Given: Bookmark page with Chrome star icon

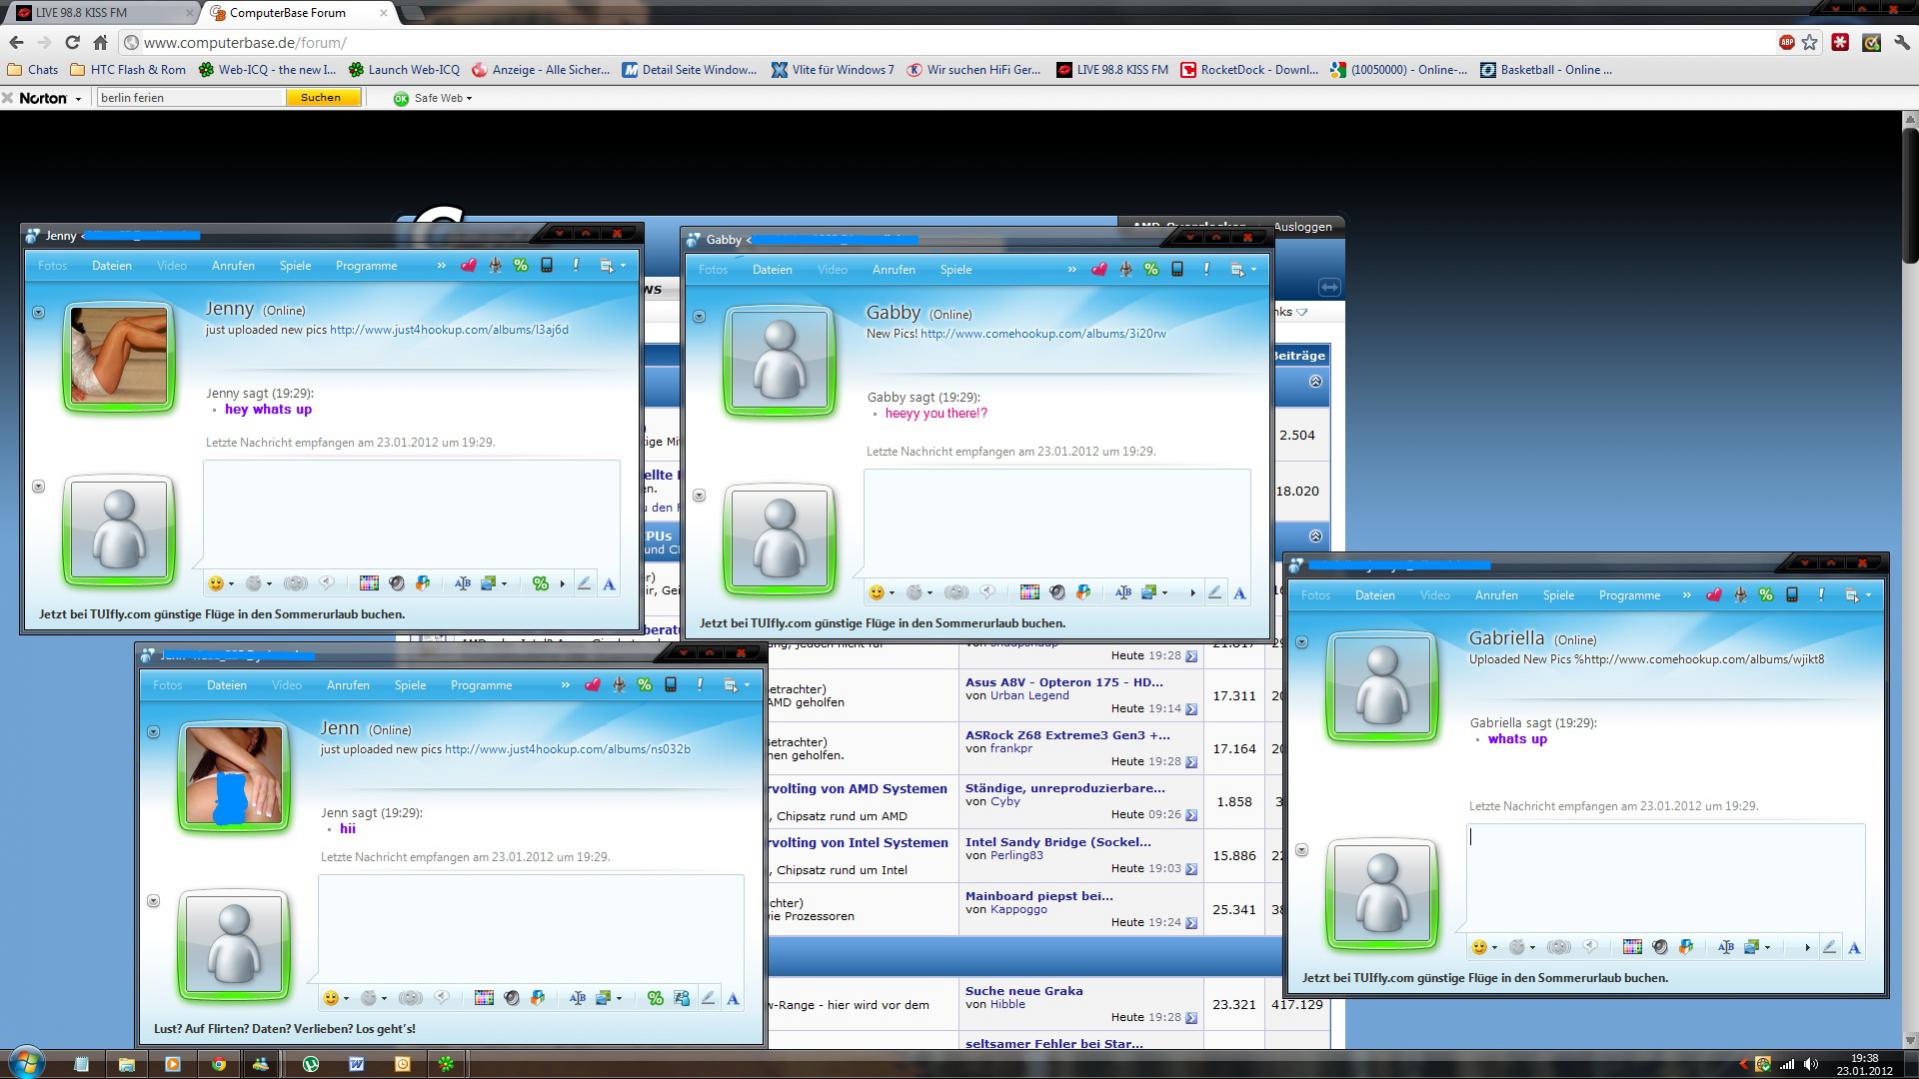Looking at the screenshot, I should coord(1810,42).
